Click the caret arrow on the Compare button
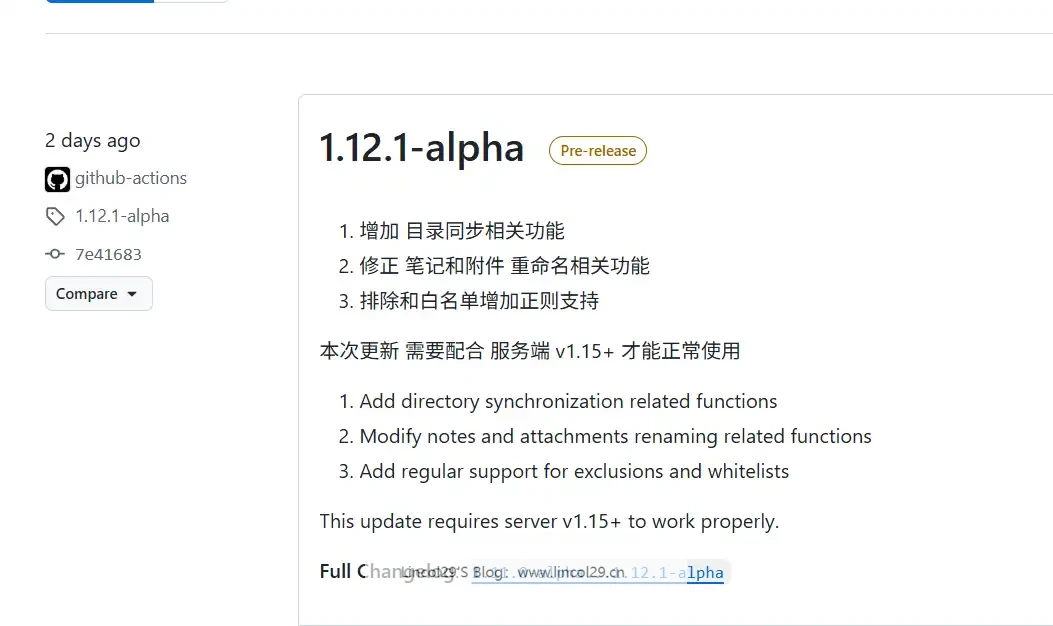Viewport: 1053px width, 626px height. [132, 294]
